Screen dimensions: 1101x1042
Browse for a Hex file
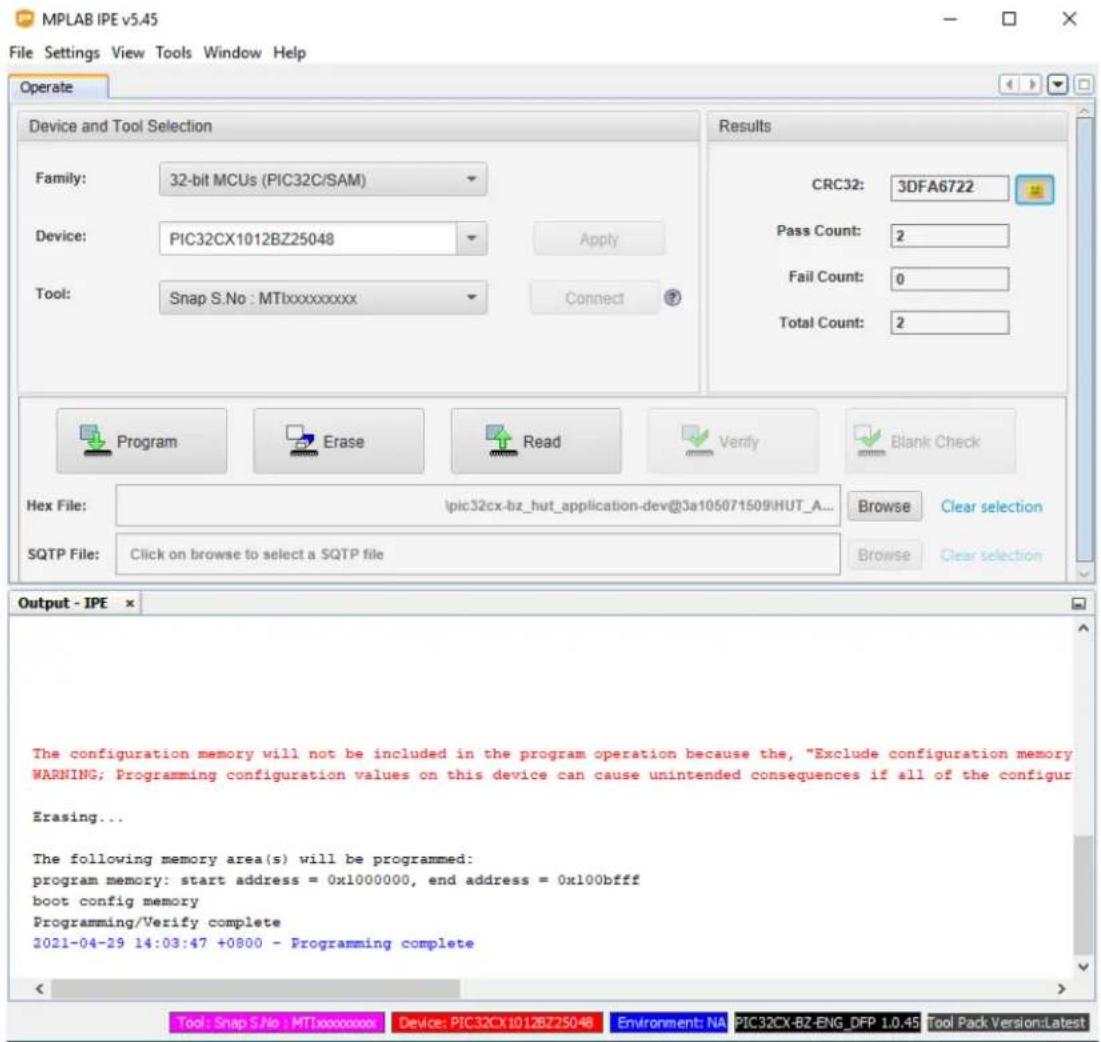pyautogui.click(x=884, y=506)
